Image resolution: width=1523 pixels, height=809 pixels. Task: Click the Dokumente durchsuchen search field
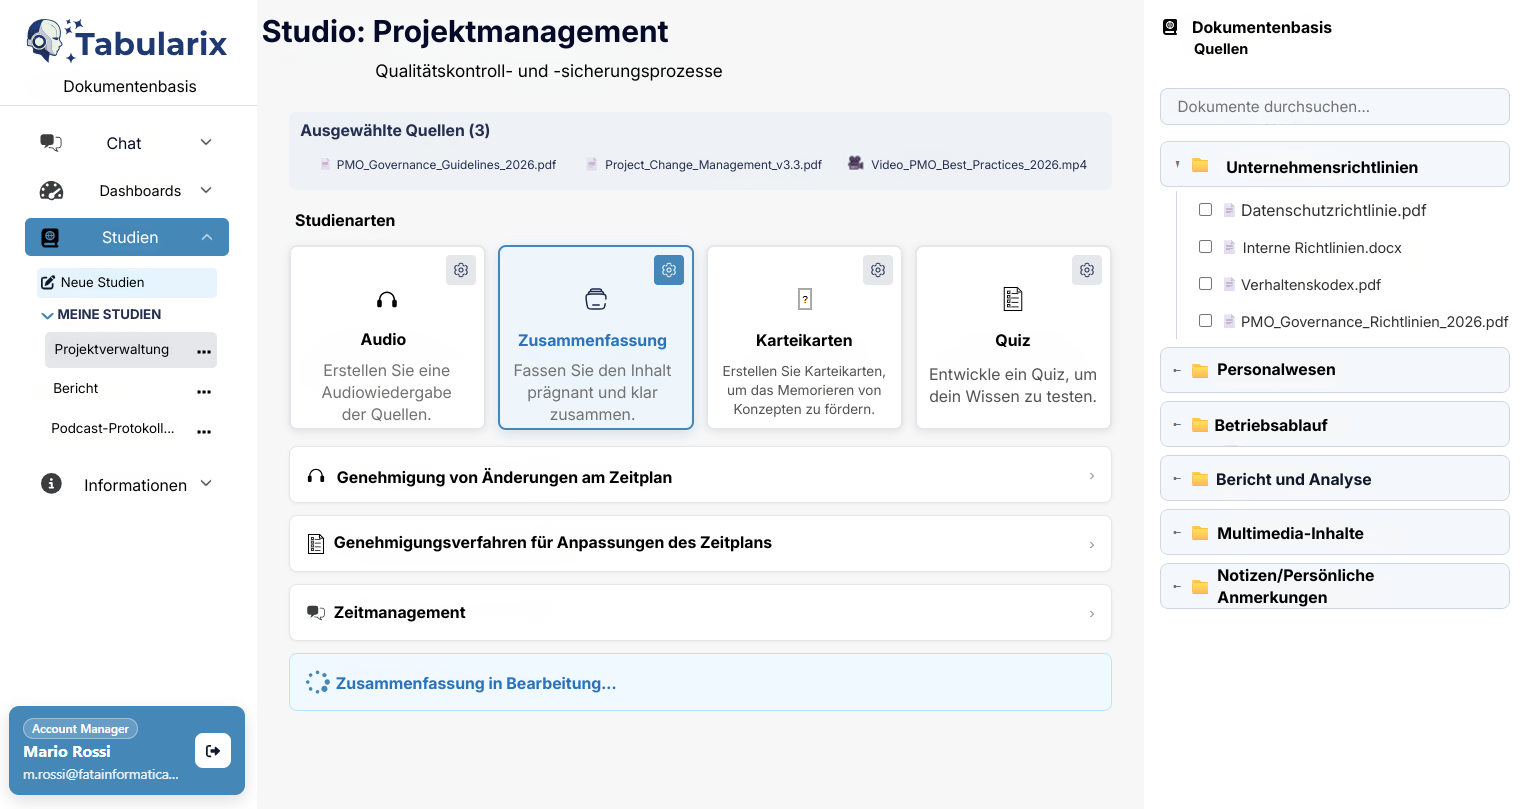point(1334,107)
